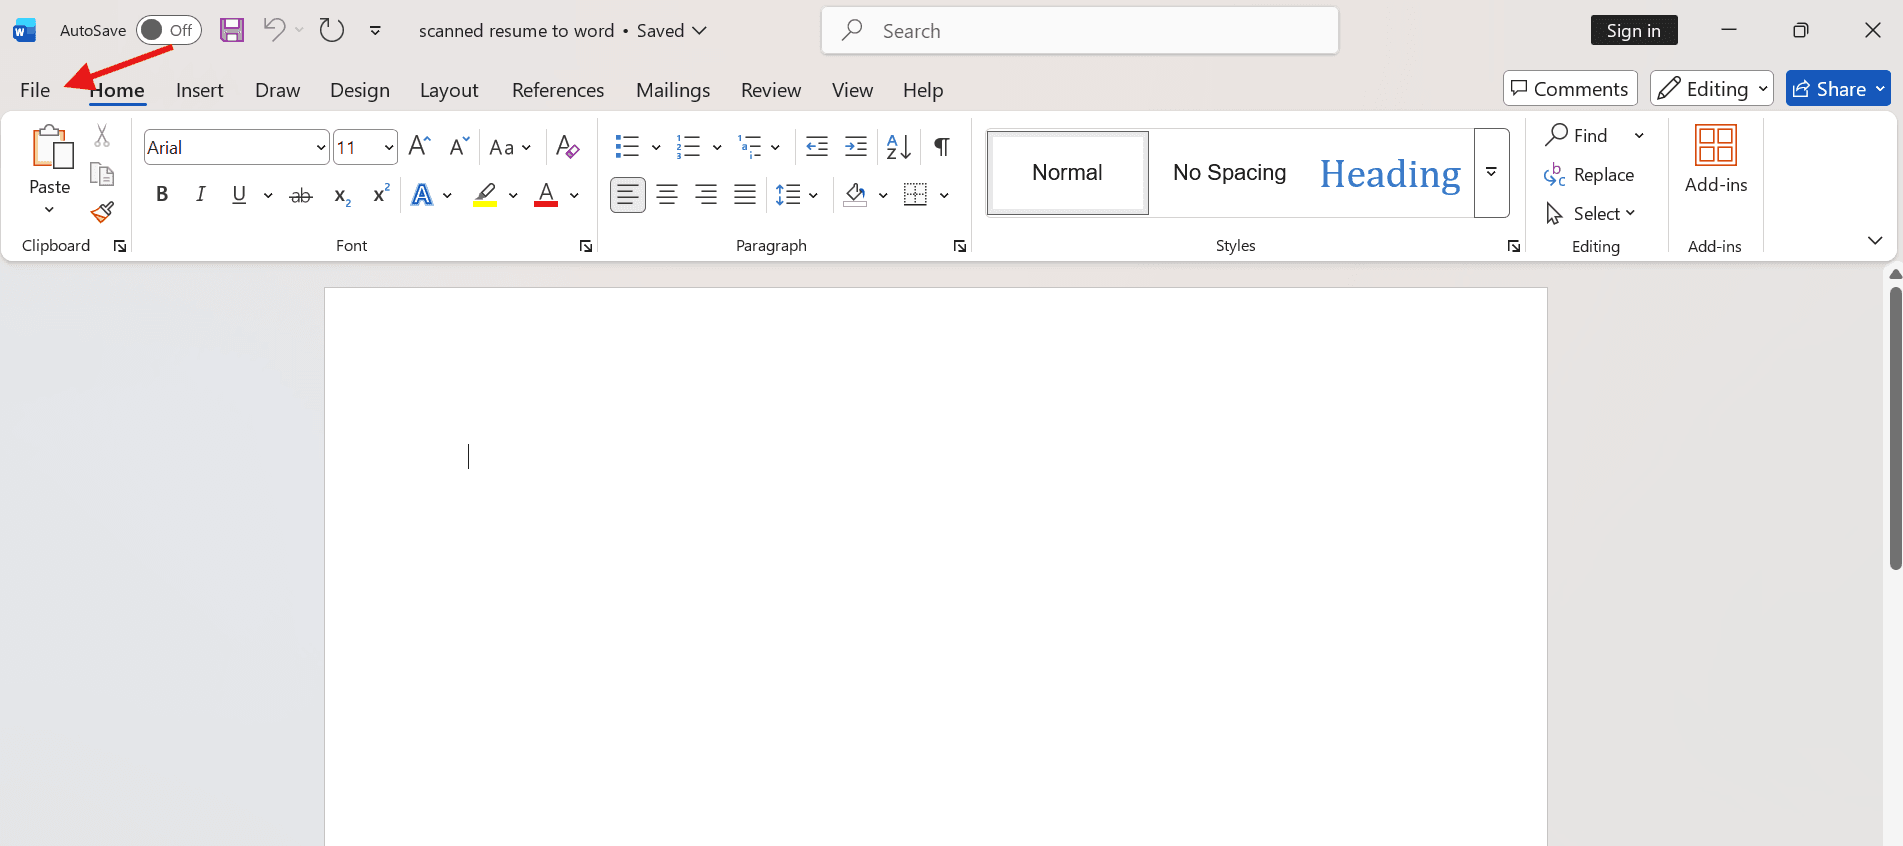Image resolution: width=1903 pixels, height=846 pixels.
Task: Toggle Bold formatting
Action: 162,195
